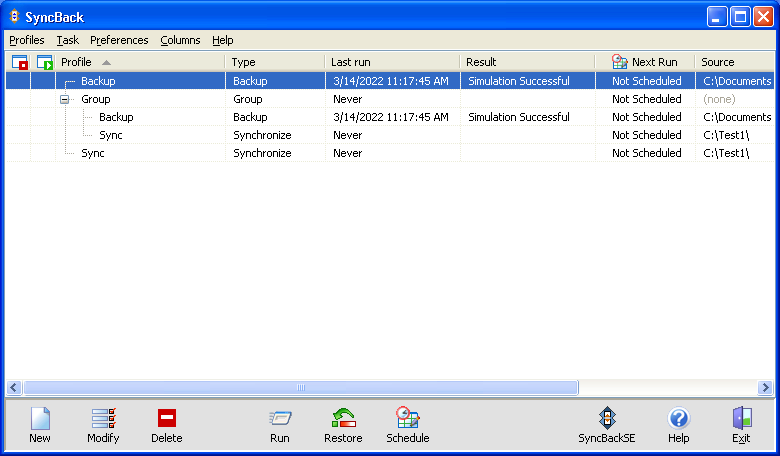Open Modify profile toolbar icon
Viewport: 780px width, 456px height.
tap(103, 418)
